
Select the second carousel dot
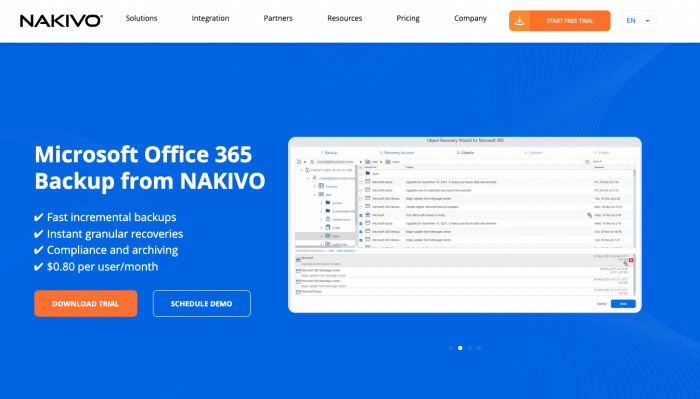click(x=460, y=348)
